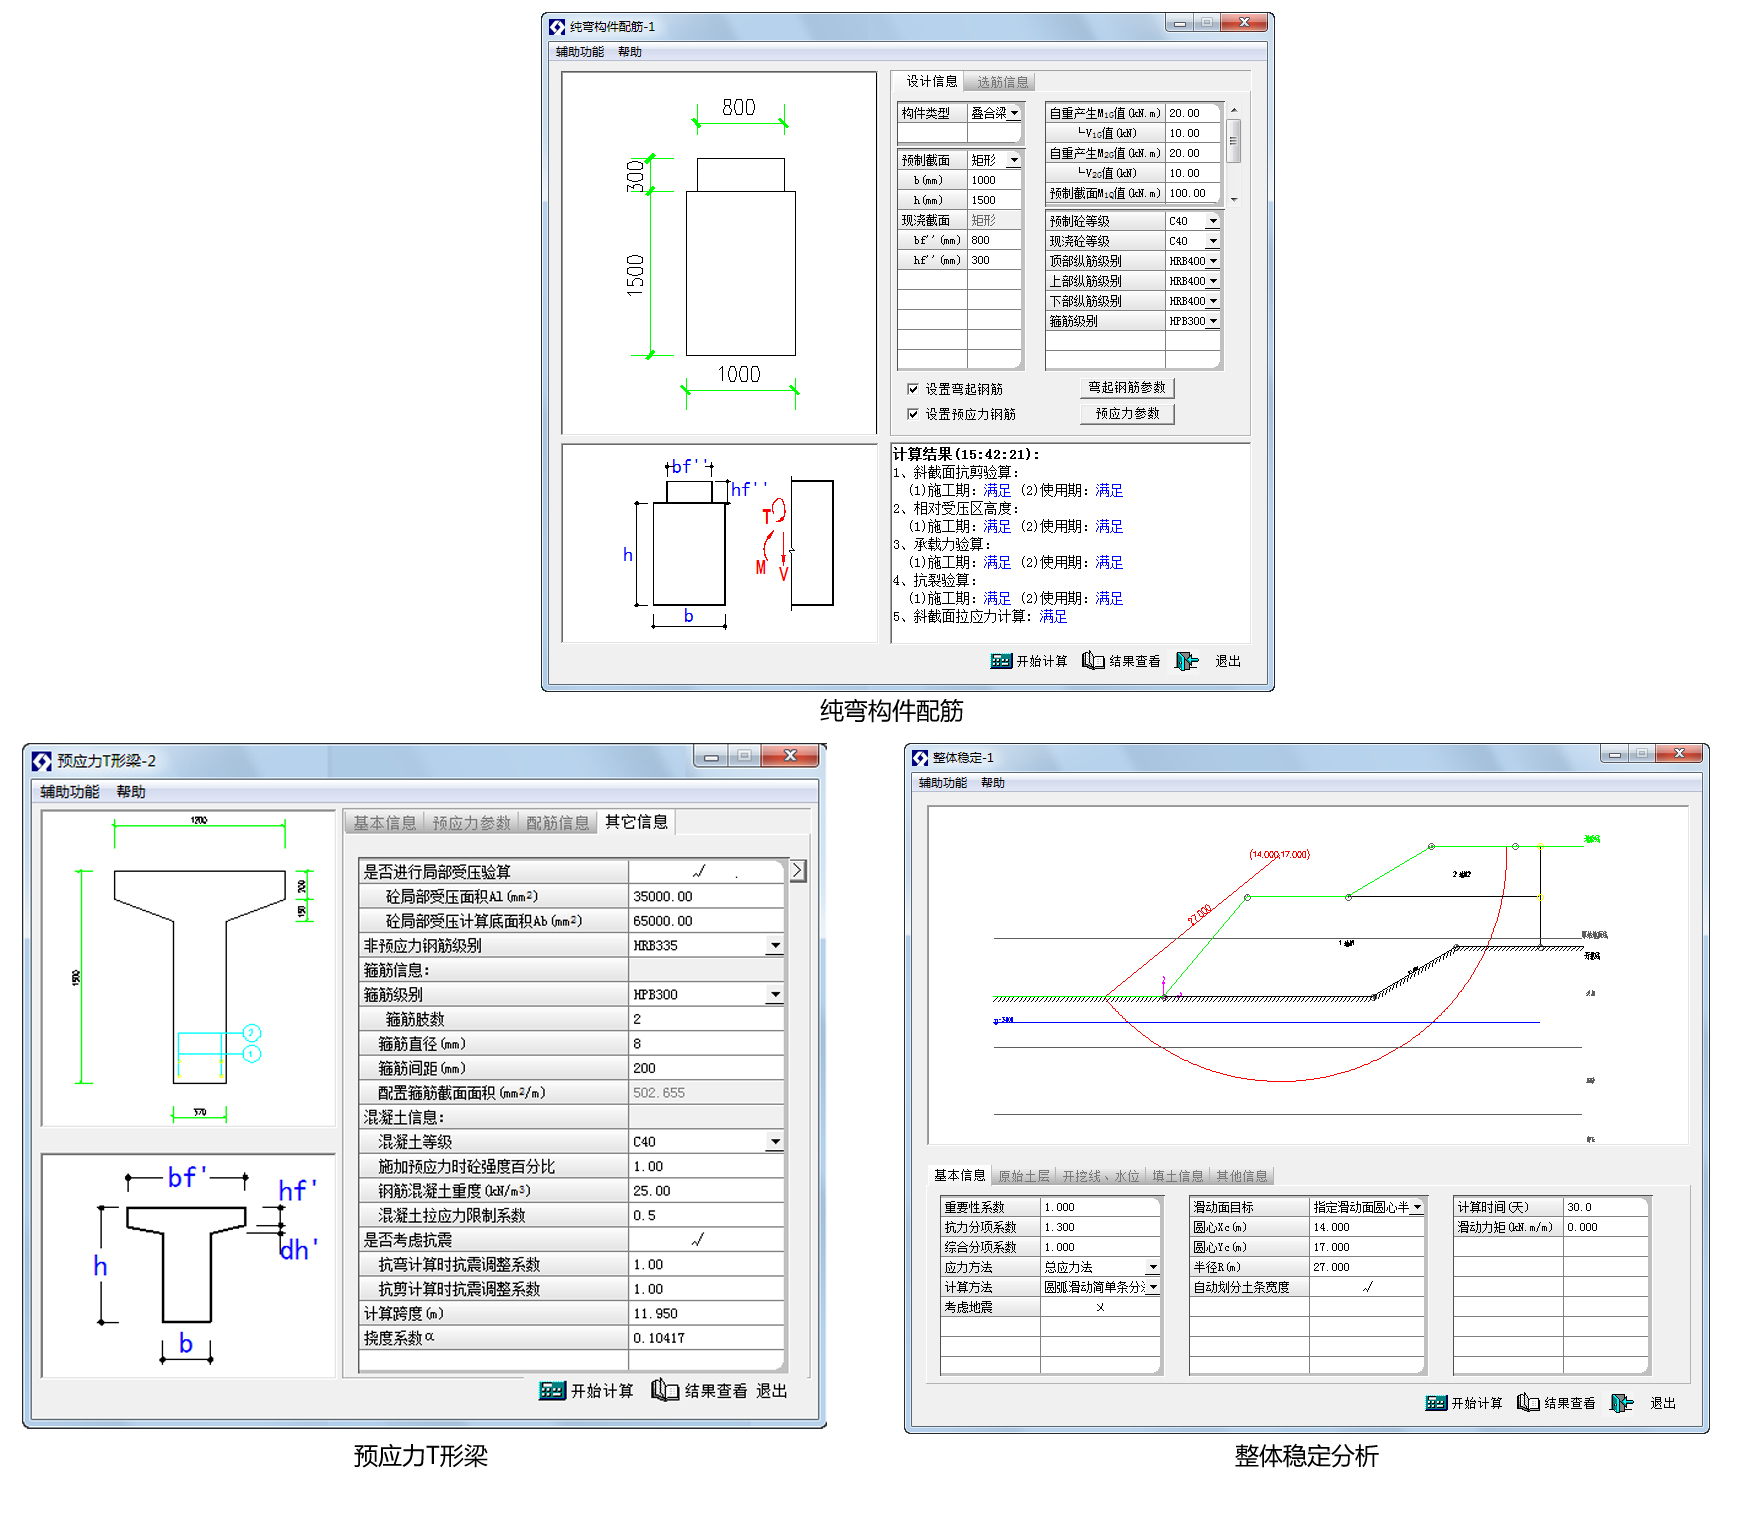Click the 结果查看 book icon in 纯弯构件配筋-1 window

[x=1093, y=661]
